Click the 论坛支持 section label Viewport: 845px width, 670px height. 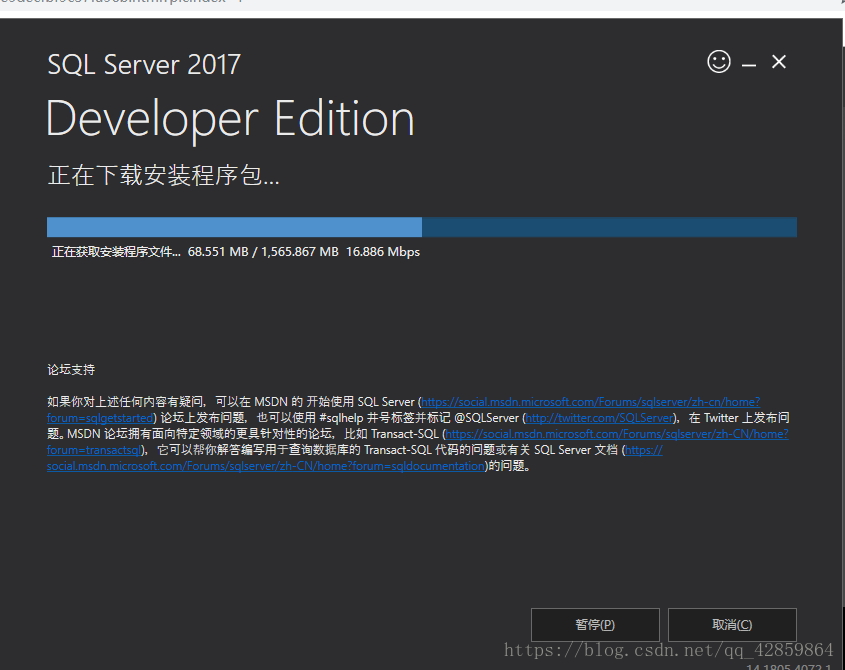pos(70,369)
